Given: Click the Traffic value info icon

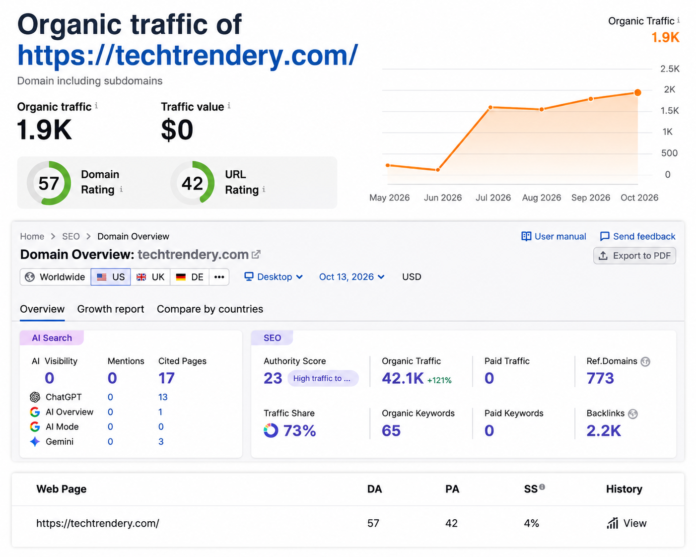Looking at the screenshot, I should [229, 106].
